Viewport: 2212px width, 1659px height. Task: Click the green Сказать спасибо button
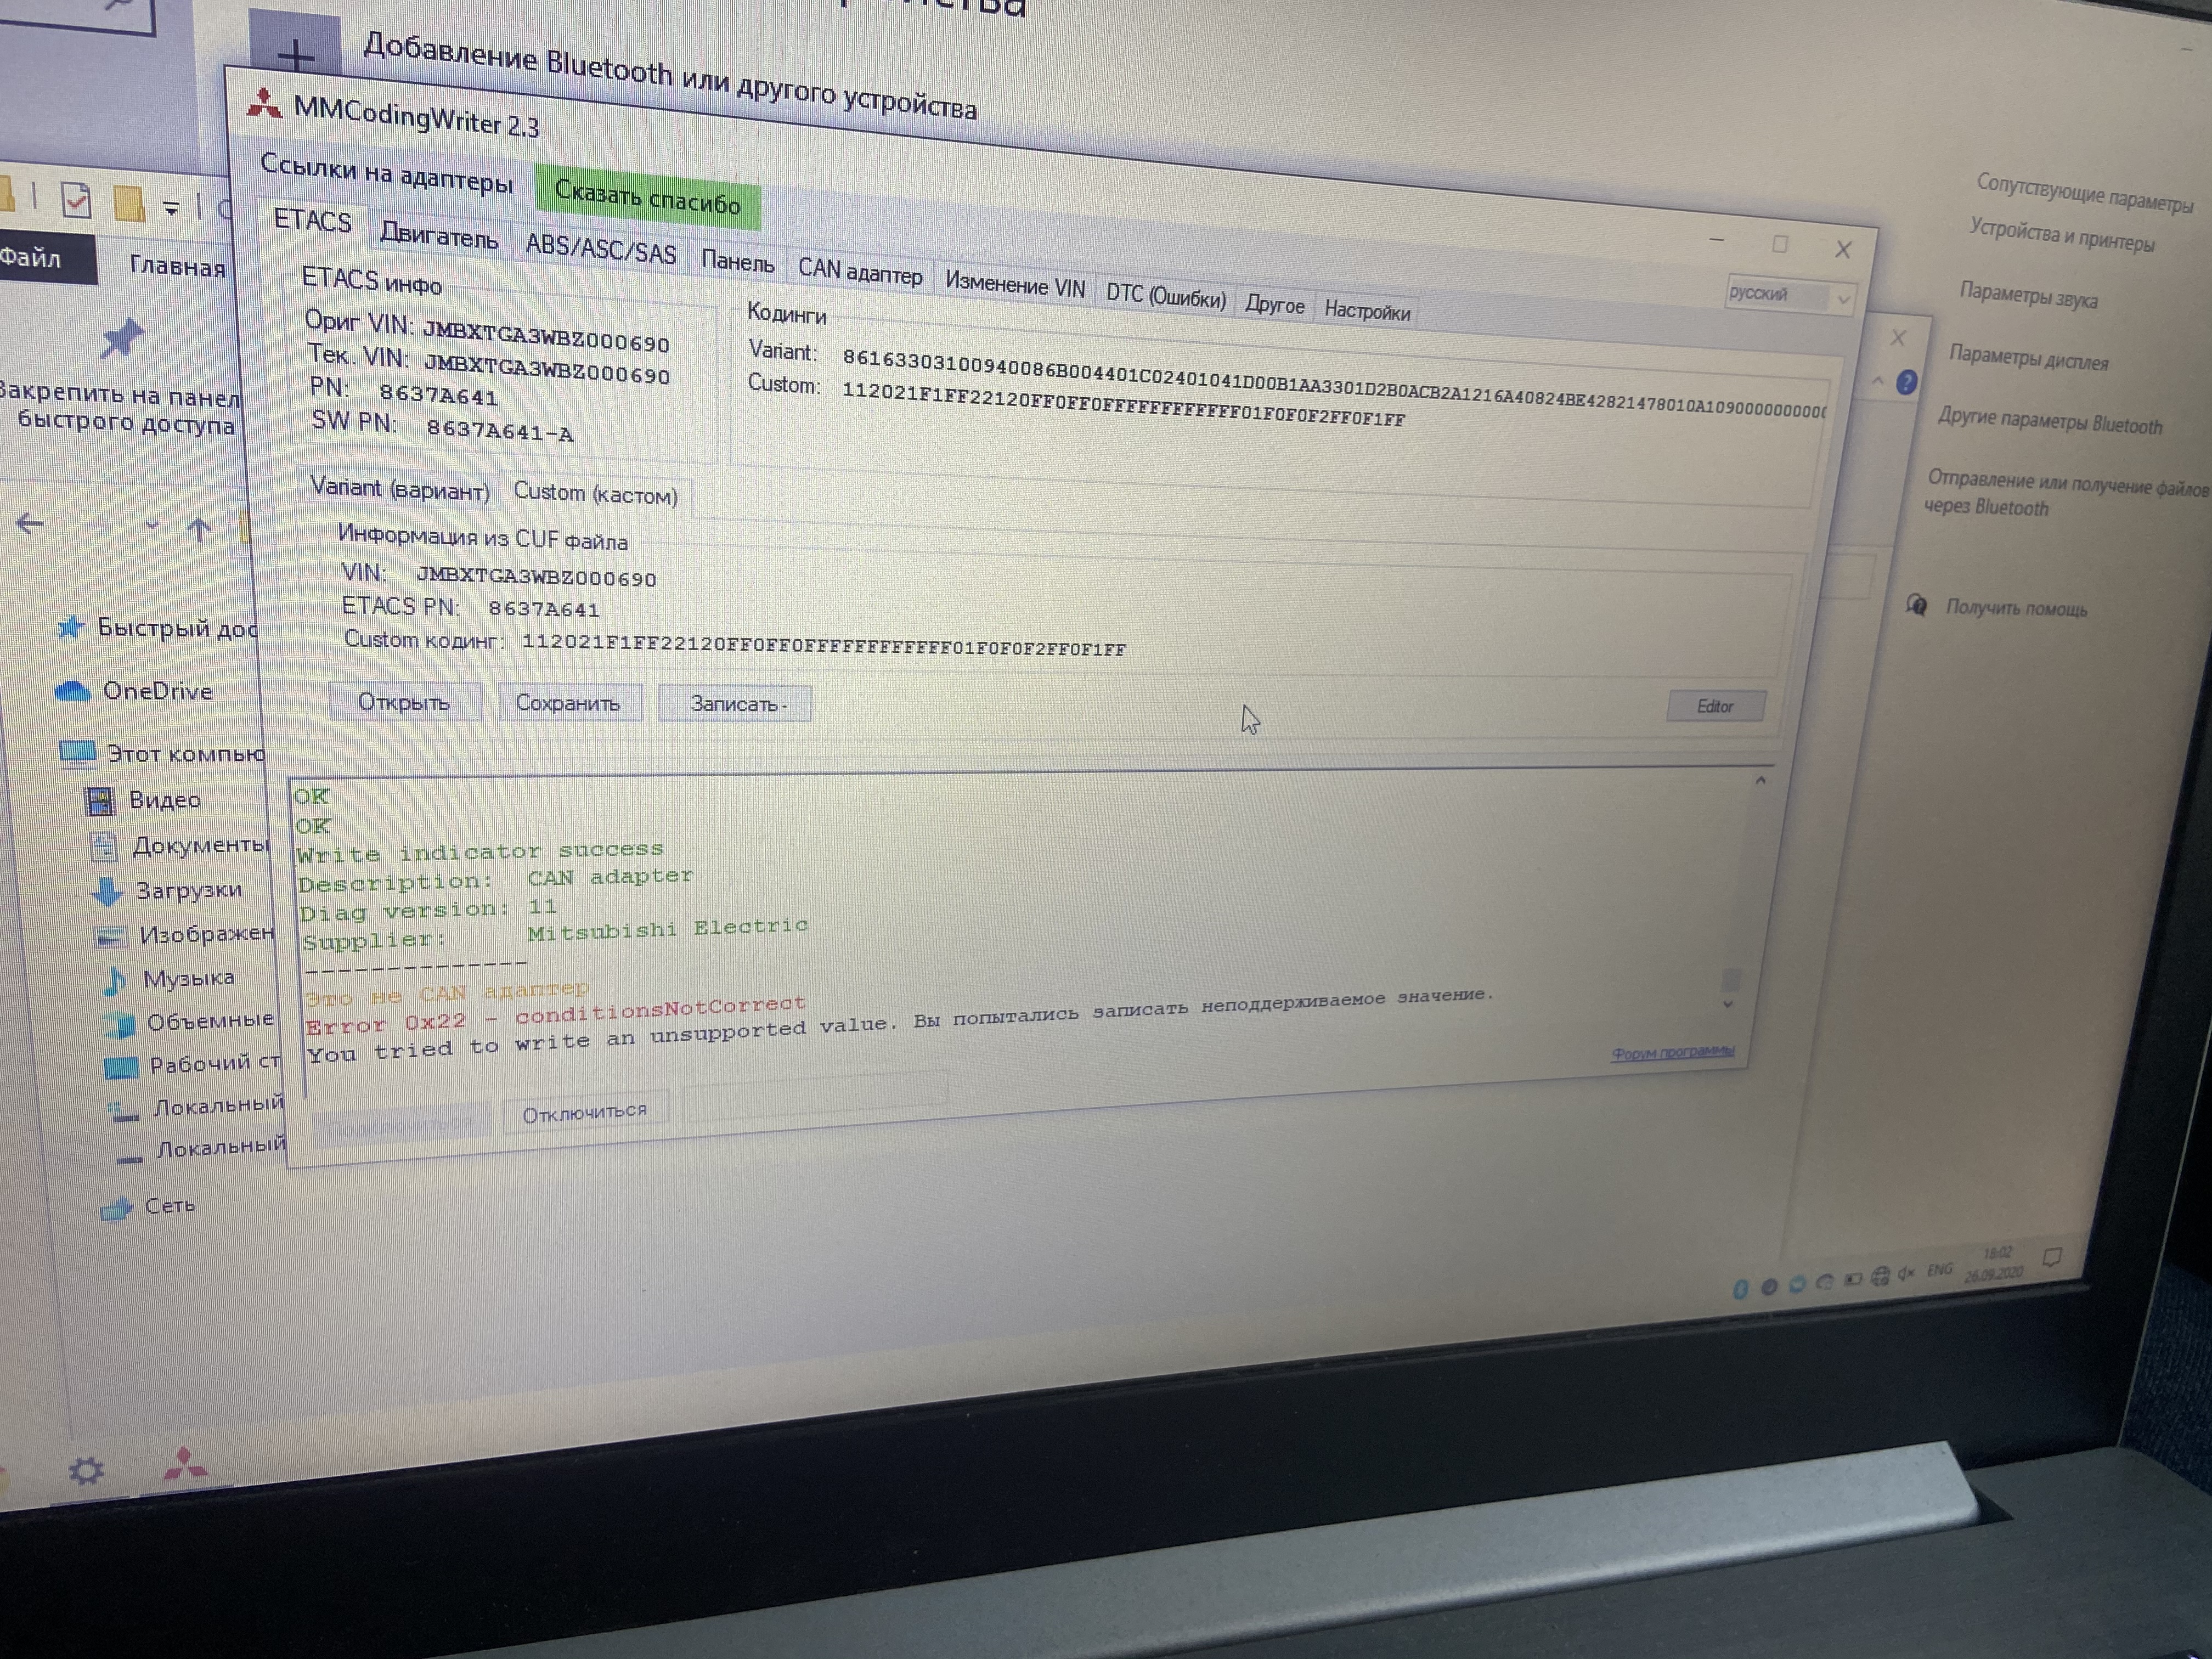coord(647,197)
